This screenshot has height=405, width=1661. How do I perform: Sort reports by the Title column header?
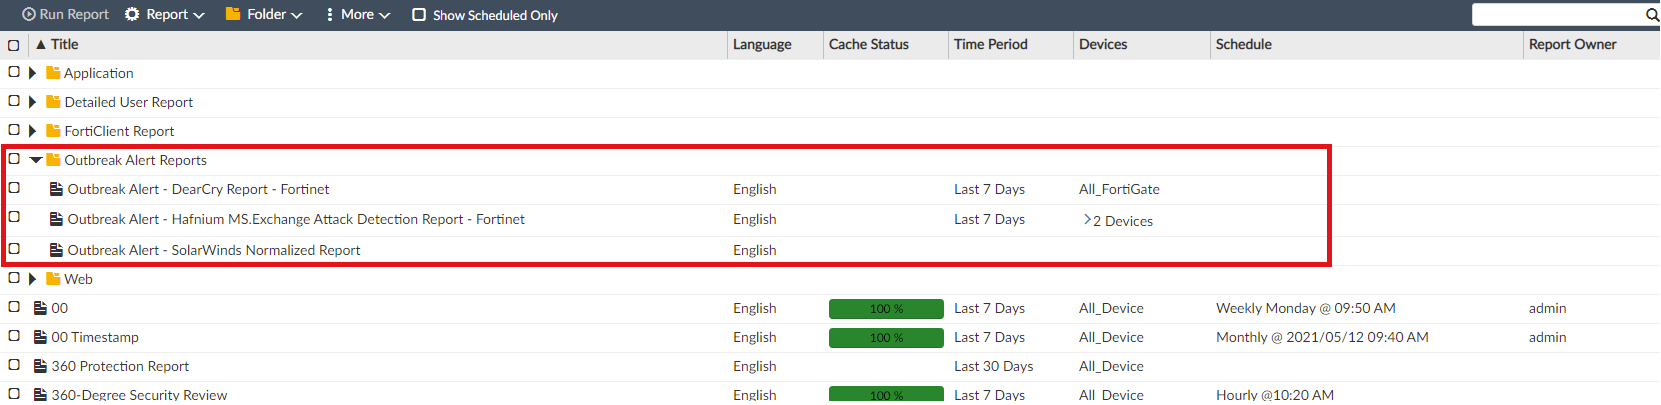(x=64, y=44)
